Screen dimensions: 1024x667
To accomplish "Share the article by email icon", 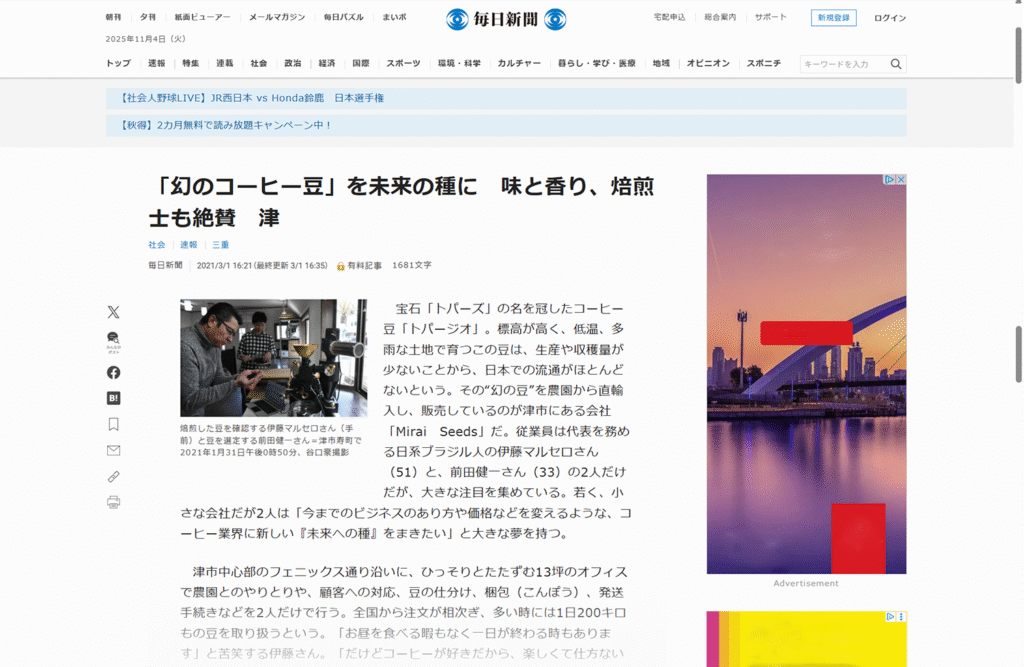I will [113, 450].
